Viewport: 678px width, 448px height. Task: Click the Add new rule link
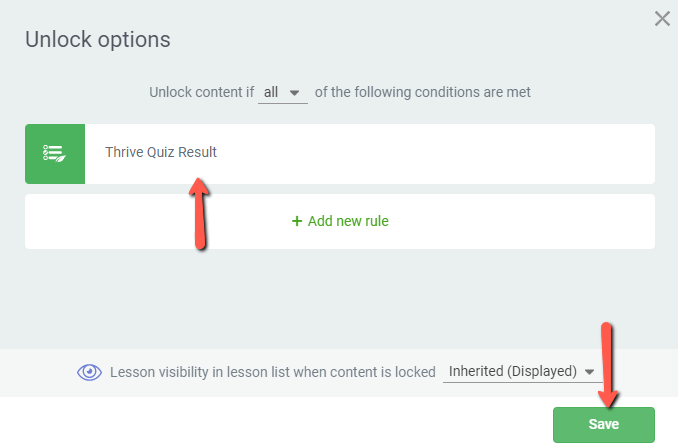(x=340, y=221)
